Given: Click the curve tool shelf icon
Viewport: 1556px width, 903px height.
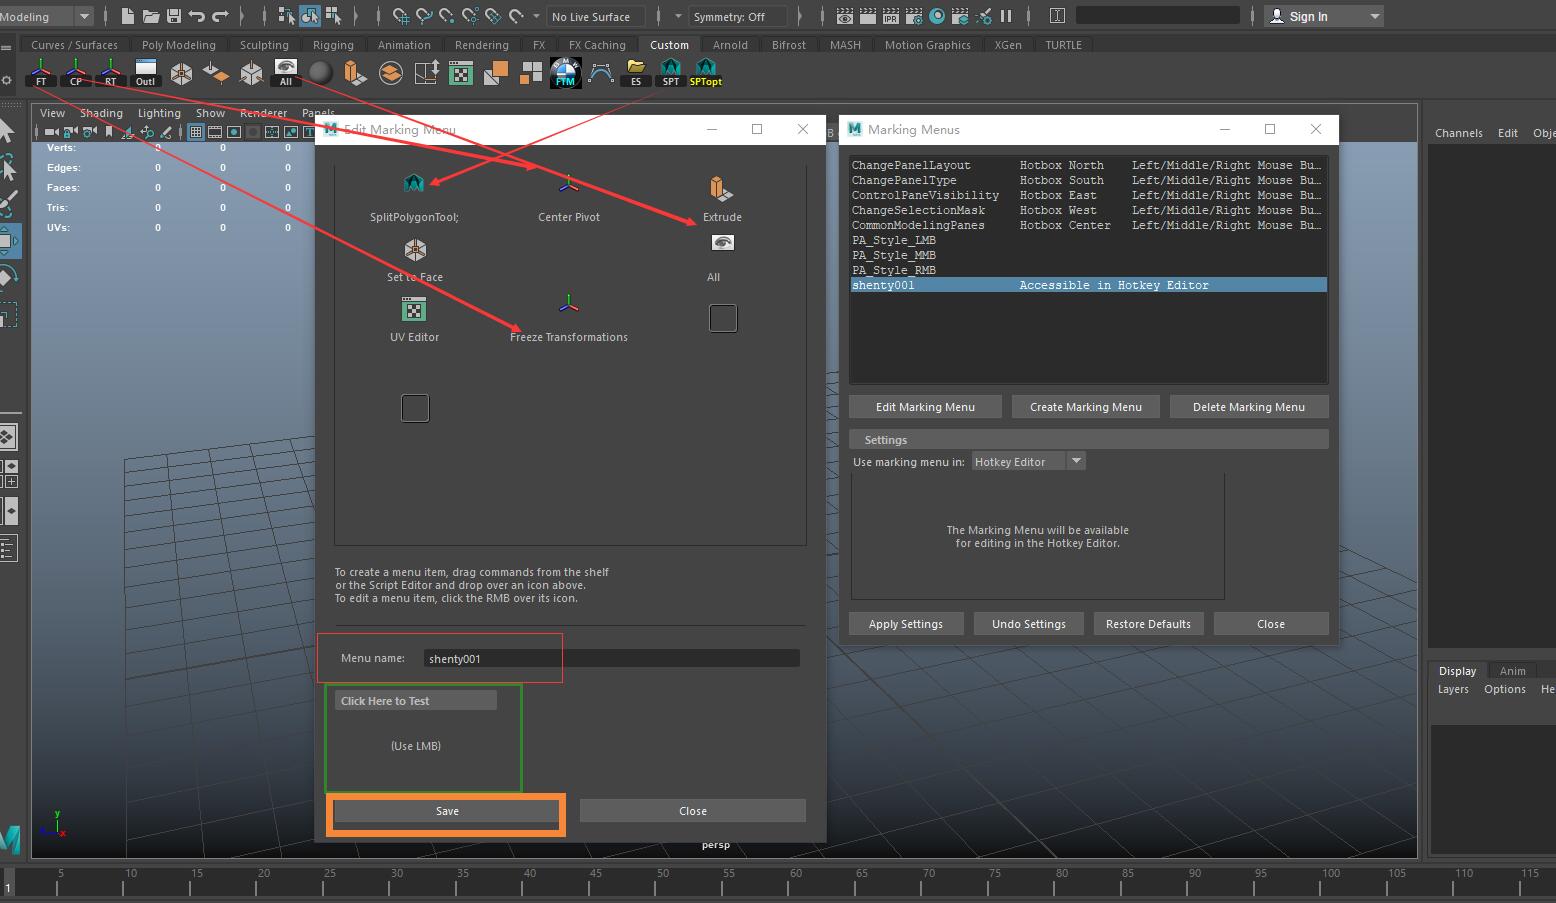Looking at the screenshot, I should tap(601, 73).
